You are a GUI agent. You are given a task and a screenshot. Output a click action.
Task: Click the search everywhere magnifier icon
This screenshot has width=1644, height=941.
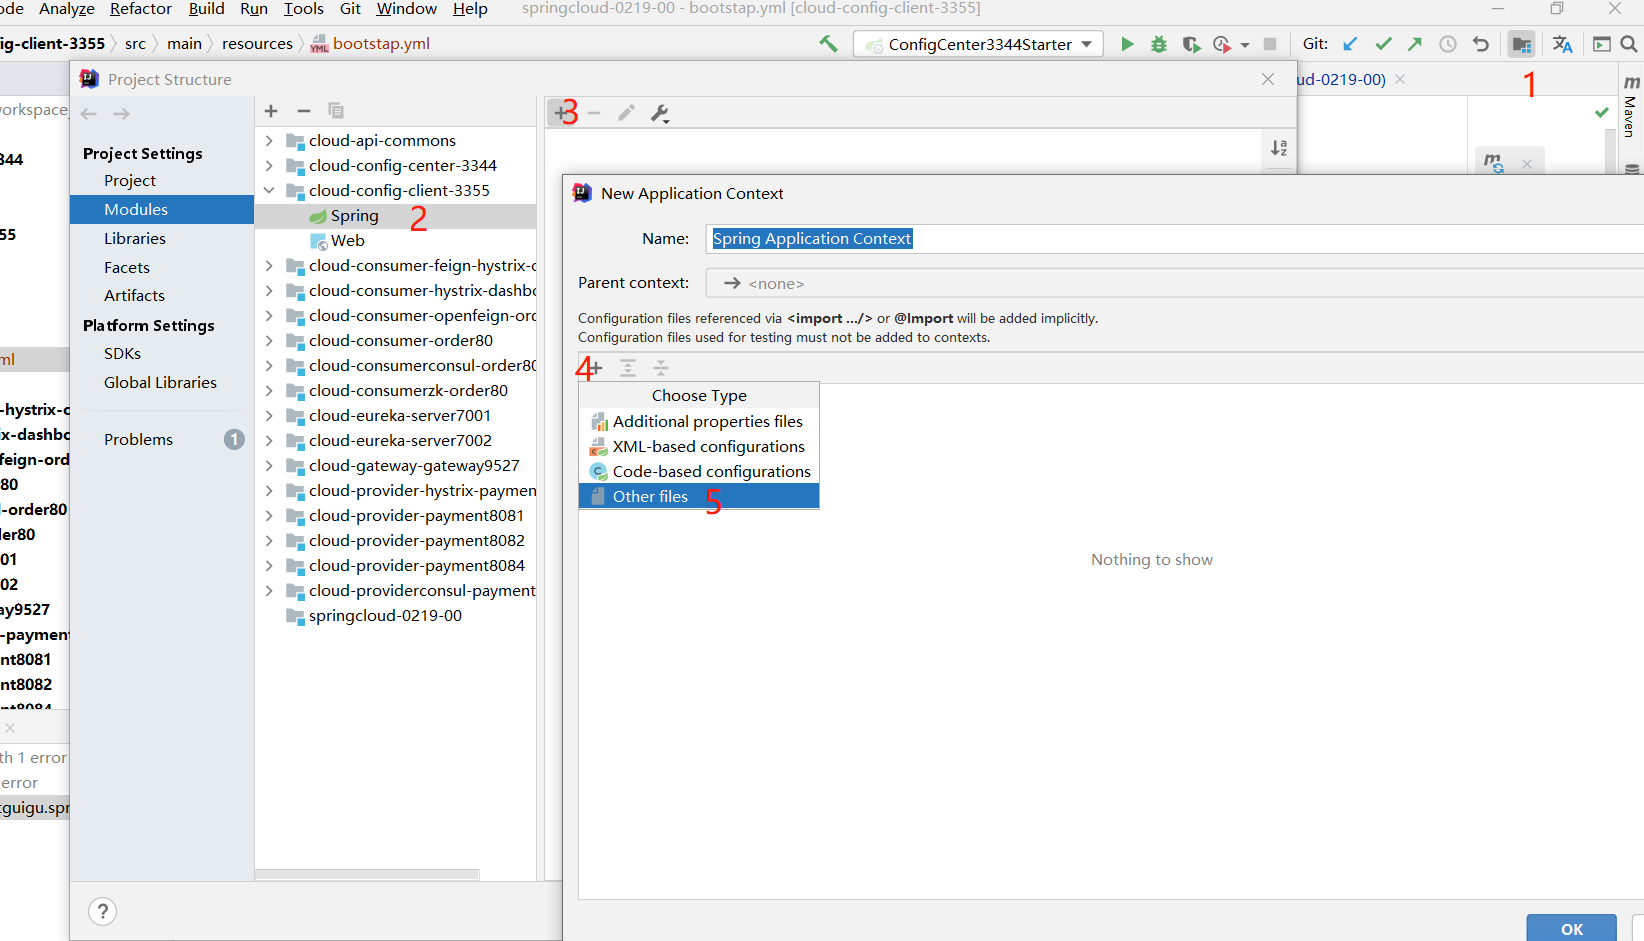pos(1628,44)
